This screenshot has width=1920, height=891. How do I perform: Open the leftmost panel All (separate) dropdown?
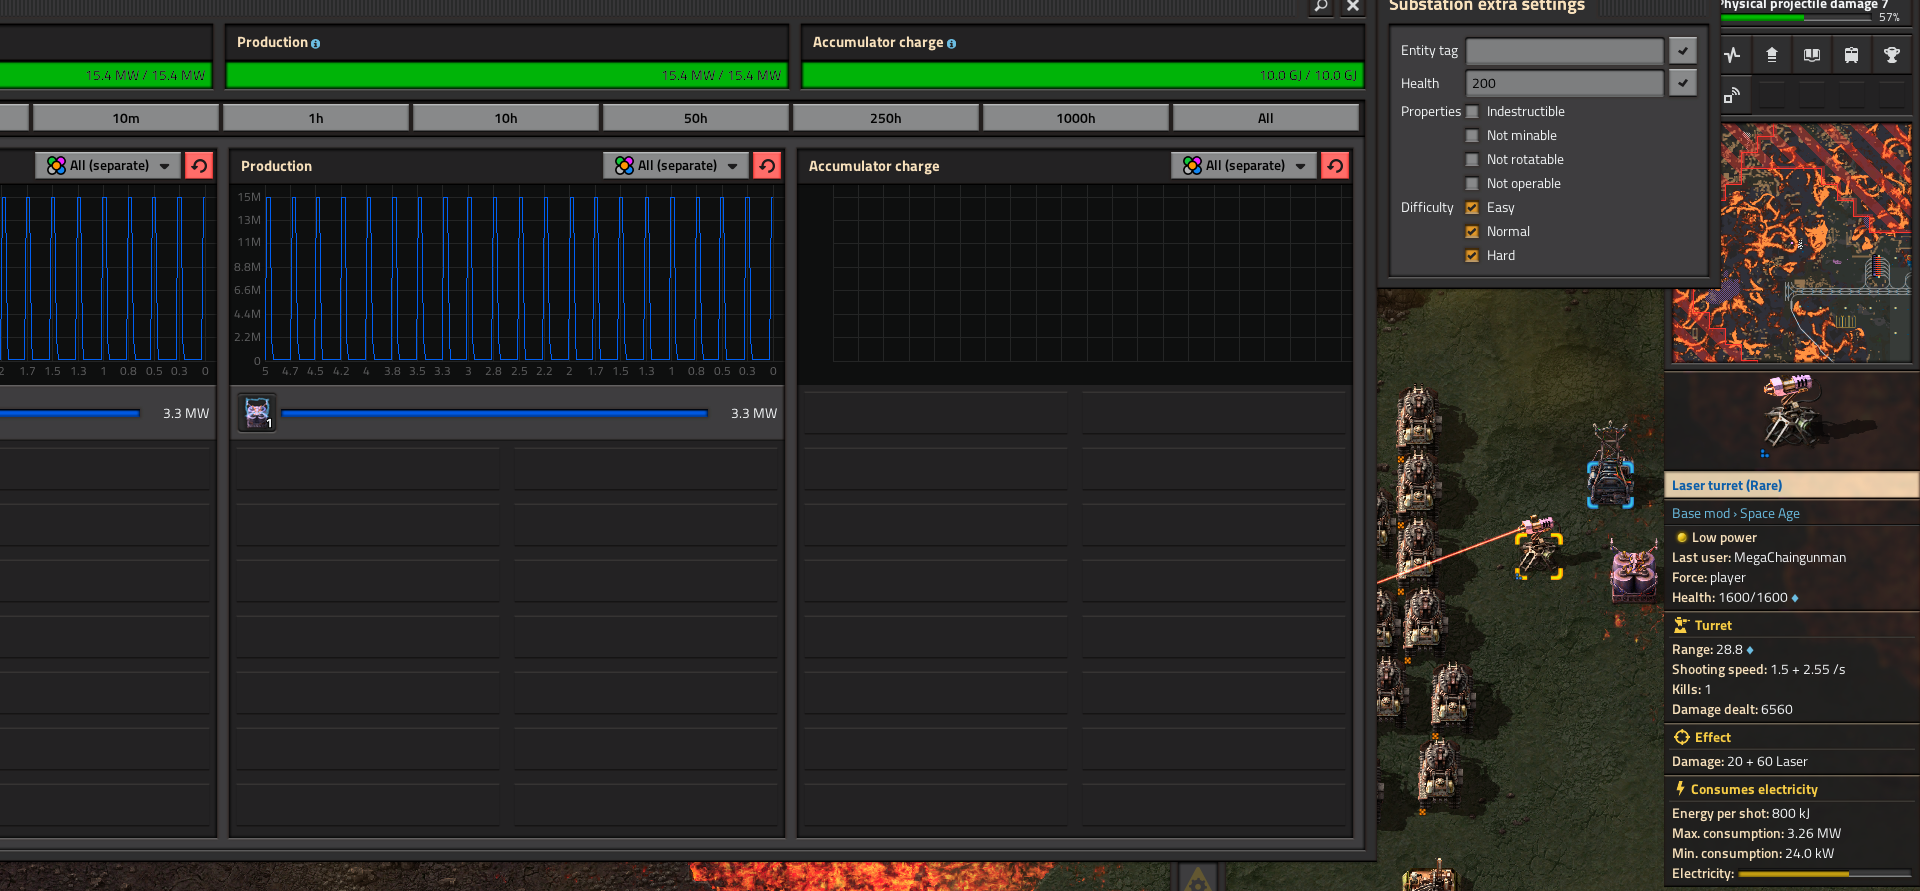click(x=108, y=166)
